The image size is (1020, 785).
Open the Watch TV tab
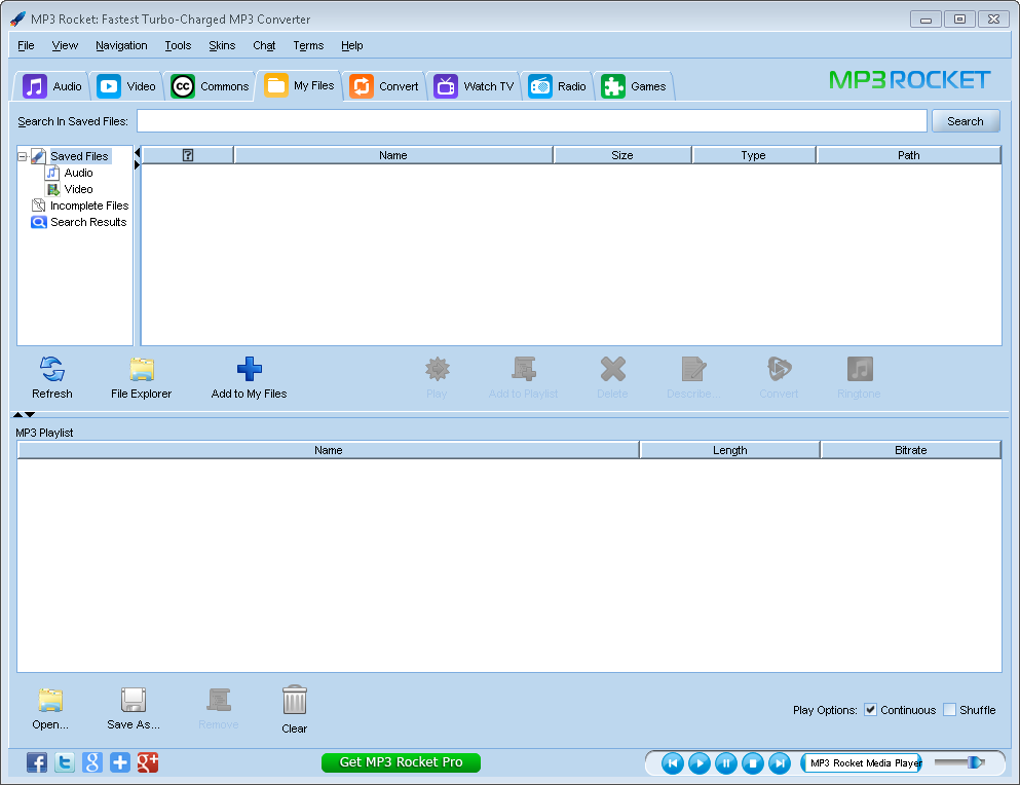[x=474, y=86]
